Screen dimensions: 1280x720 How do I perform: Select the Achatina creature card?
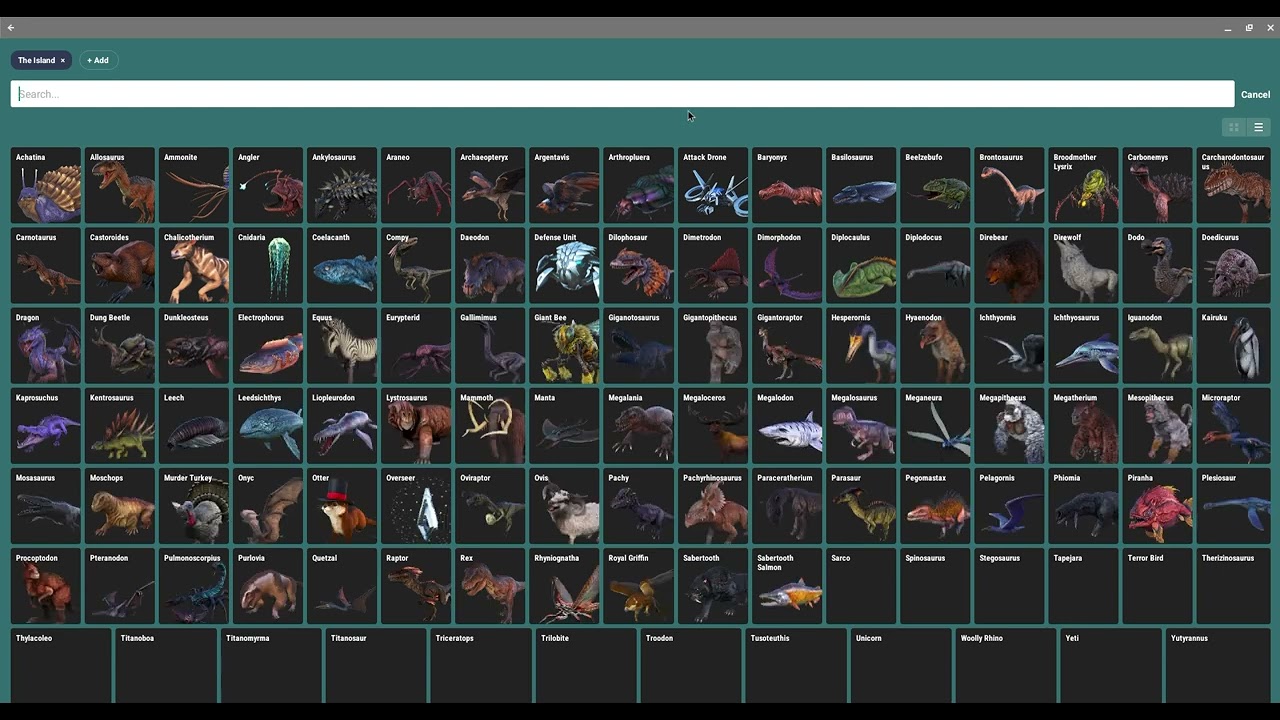tap(46, 185)
